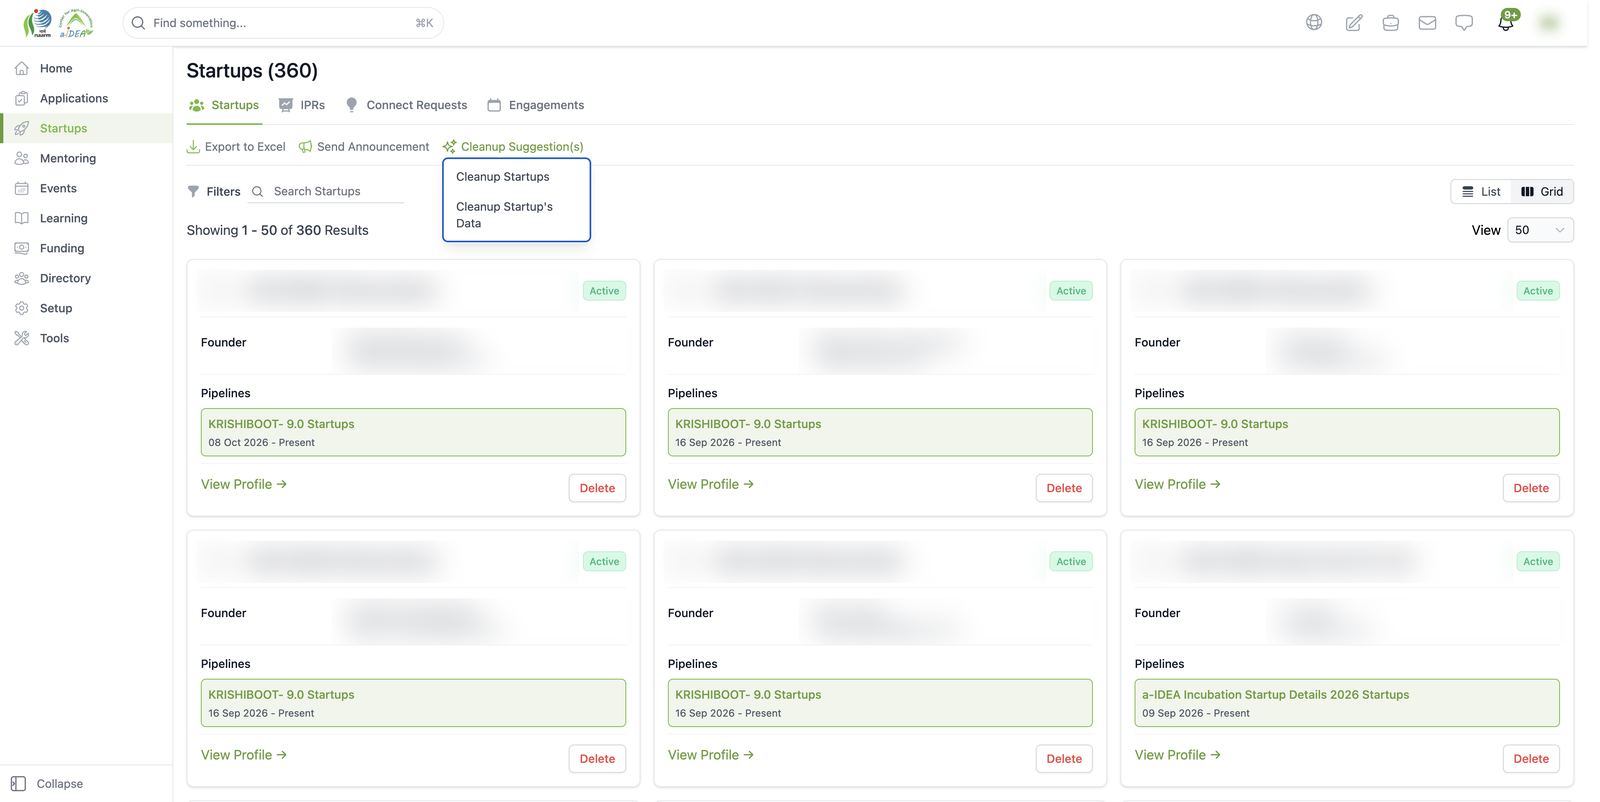
Task: Open the notifications bell icon
Action: tap(1506, 22)
